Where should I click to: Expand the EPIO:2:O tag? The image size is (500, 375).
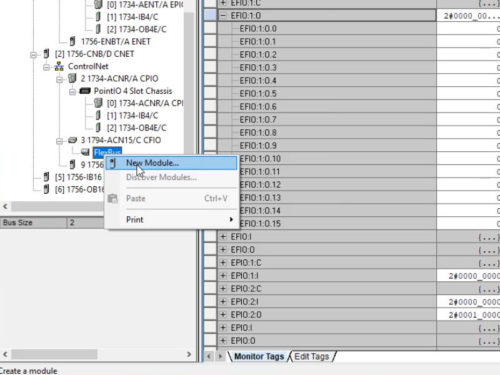coord(223,315)
